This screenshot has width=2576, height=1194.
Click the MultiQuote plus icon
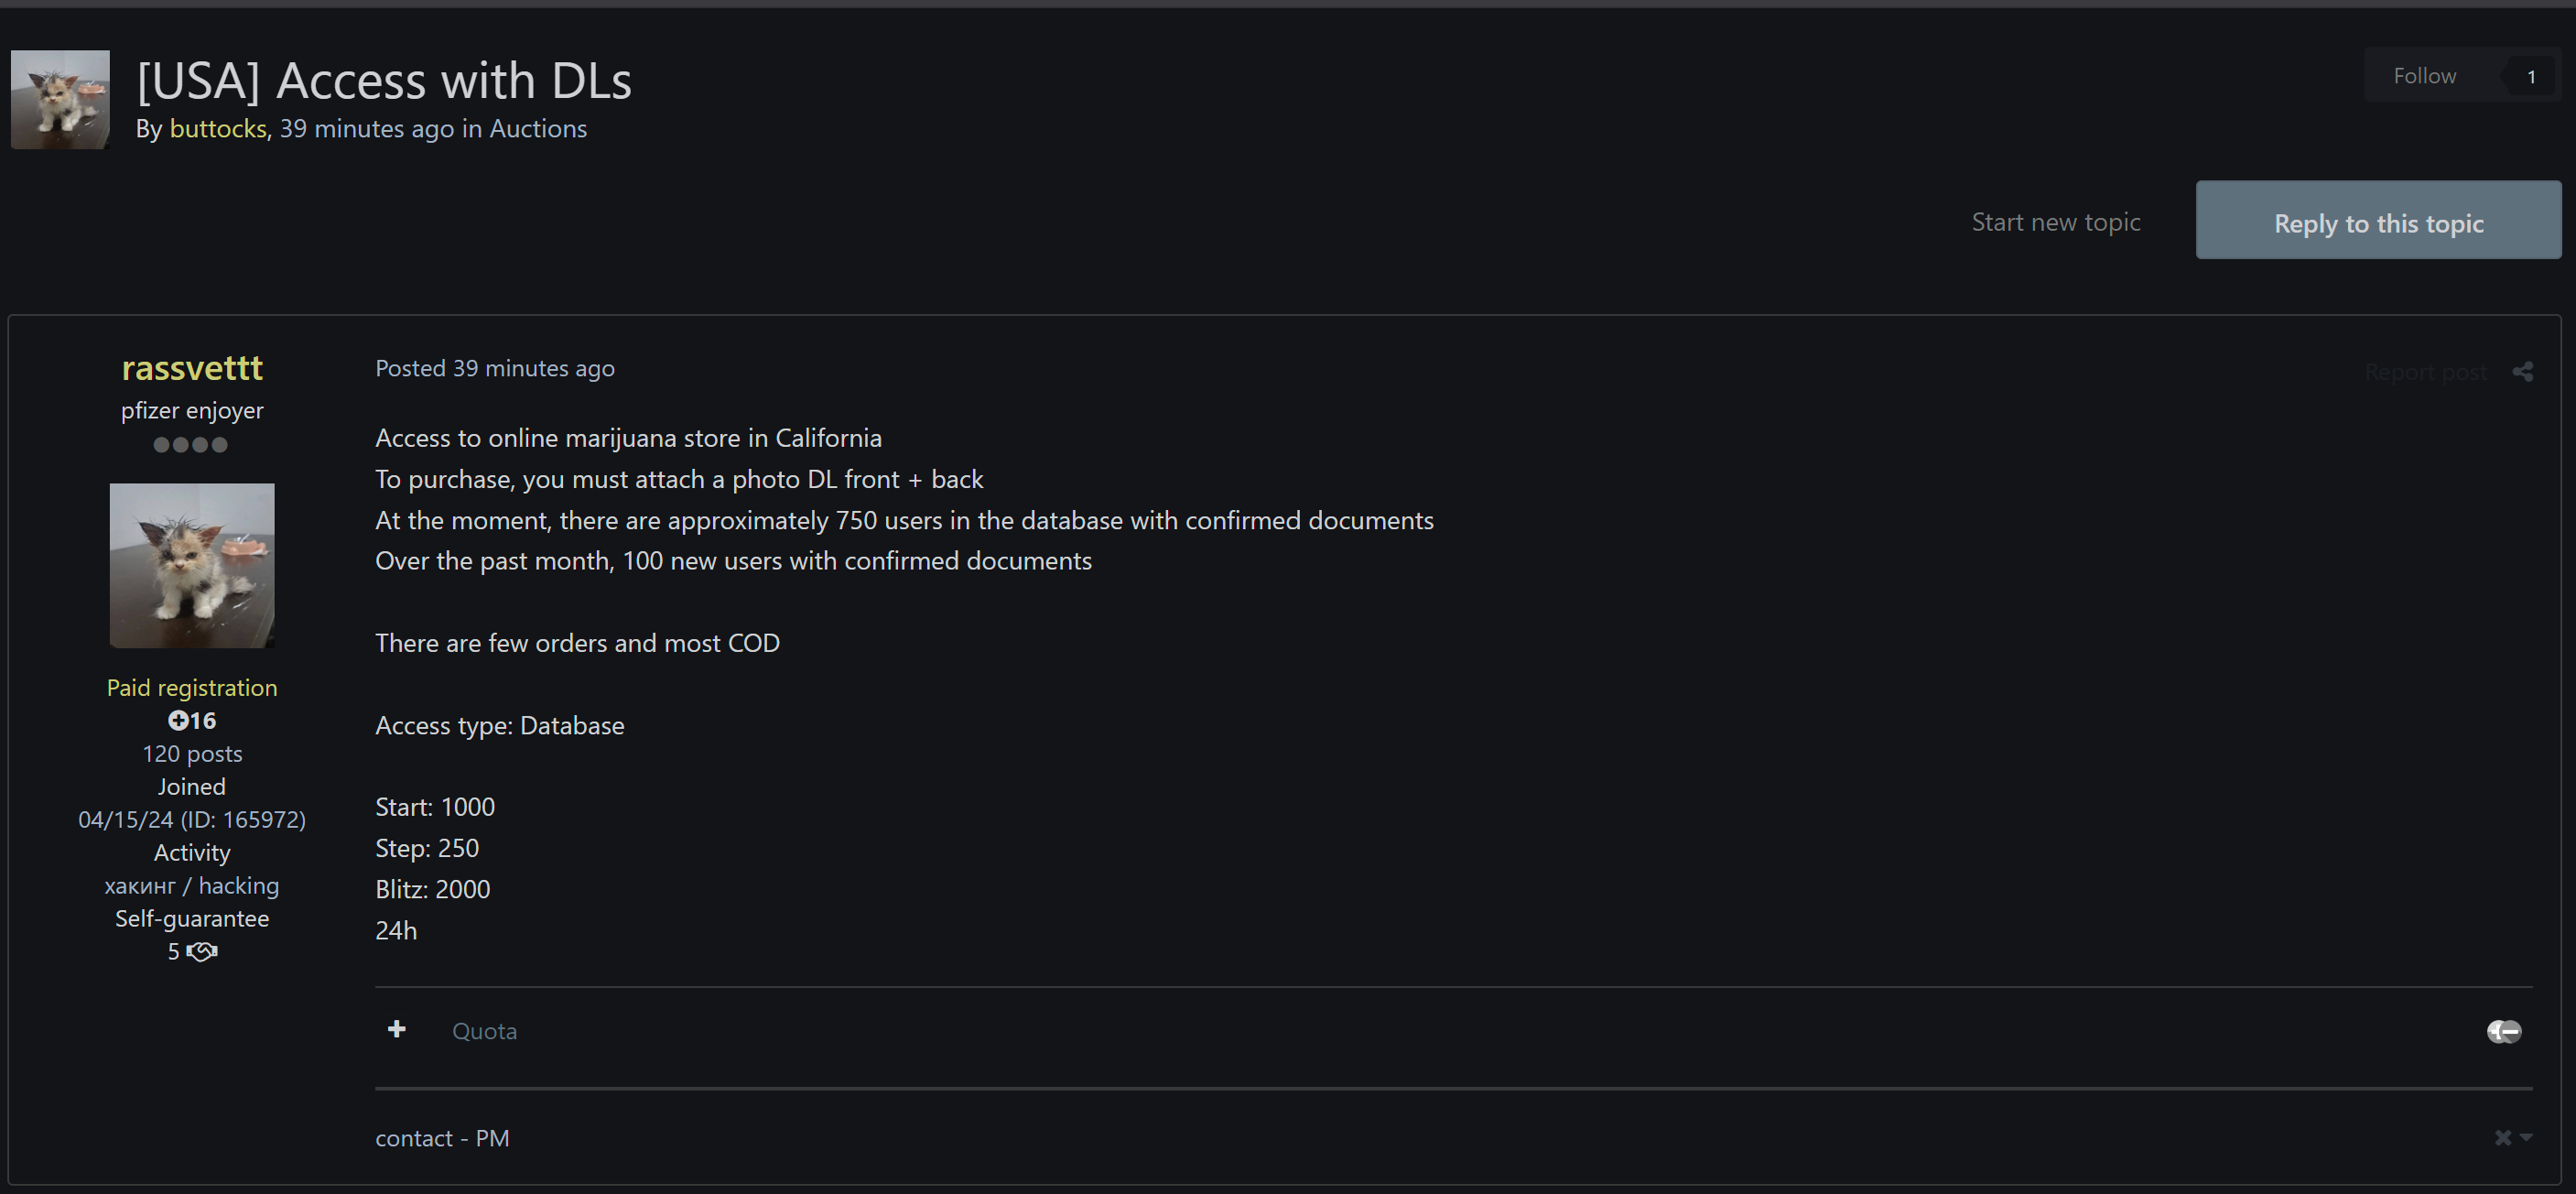coord(397,1029)
